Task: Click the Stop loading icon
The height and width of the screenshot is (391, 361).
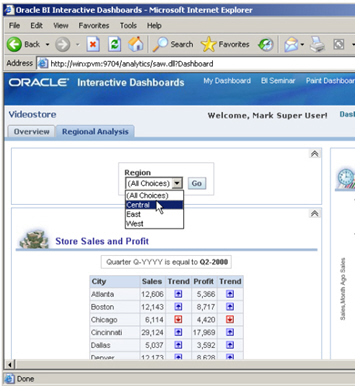Action: (x=93, y=44)
